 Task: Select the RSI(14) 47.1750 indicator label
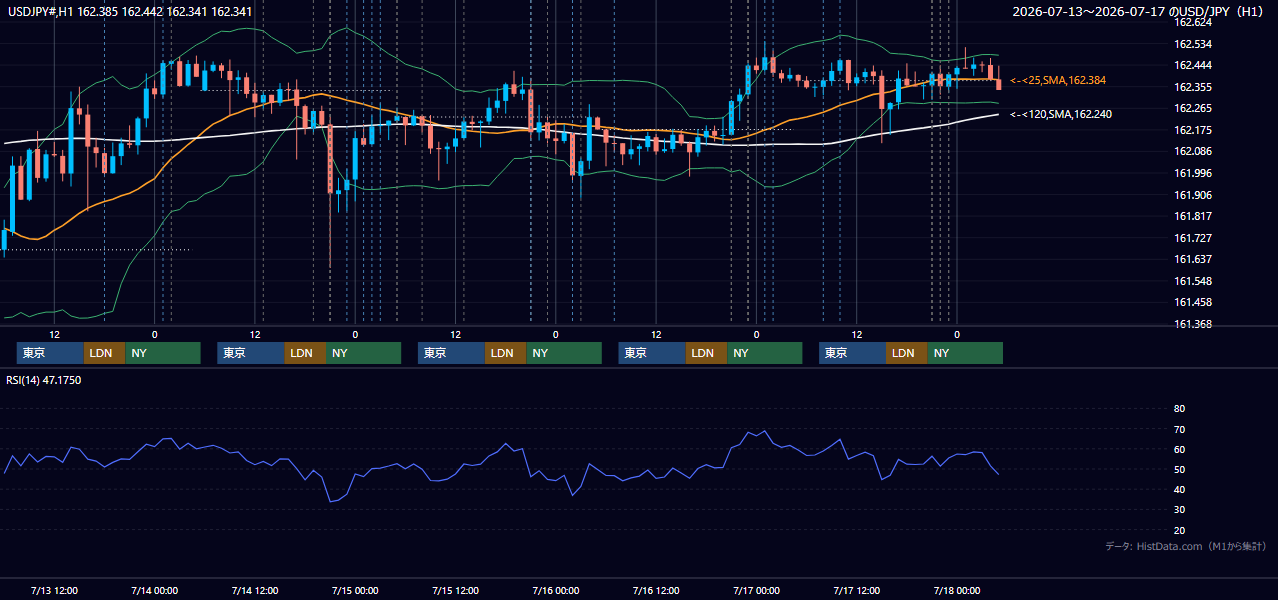click(x=44, y=380)
